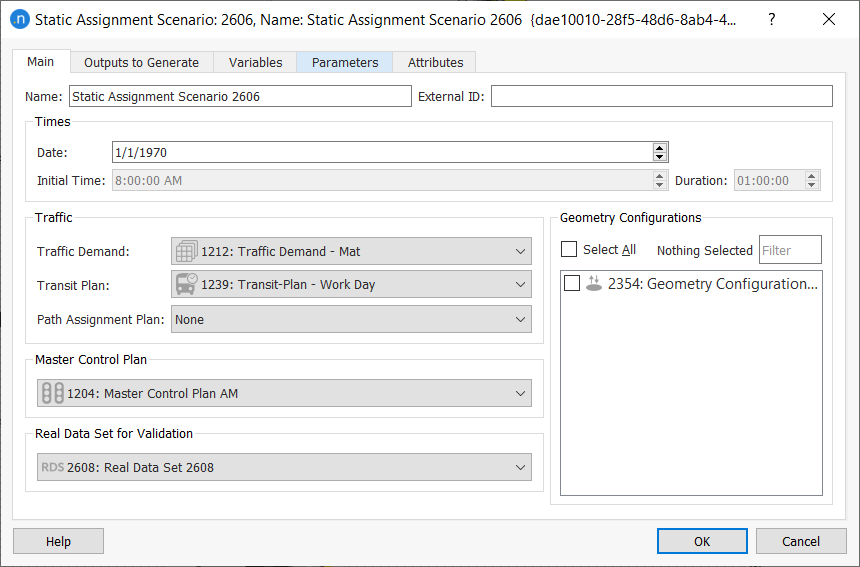This screenshot has height=567, width=860.
Task: Check the Select All checkbox
Action: click(x=569, y=250)
